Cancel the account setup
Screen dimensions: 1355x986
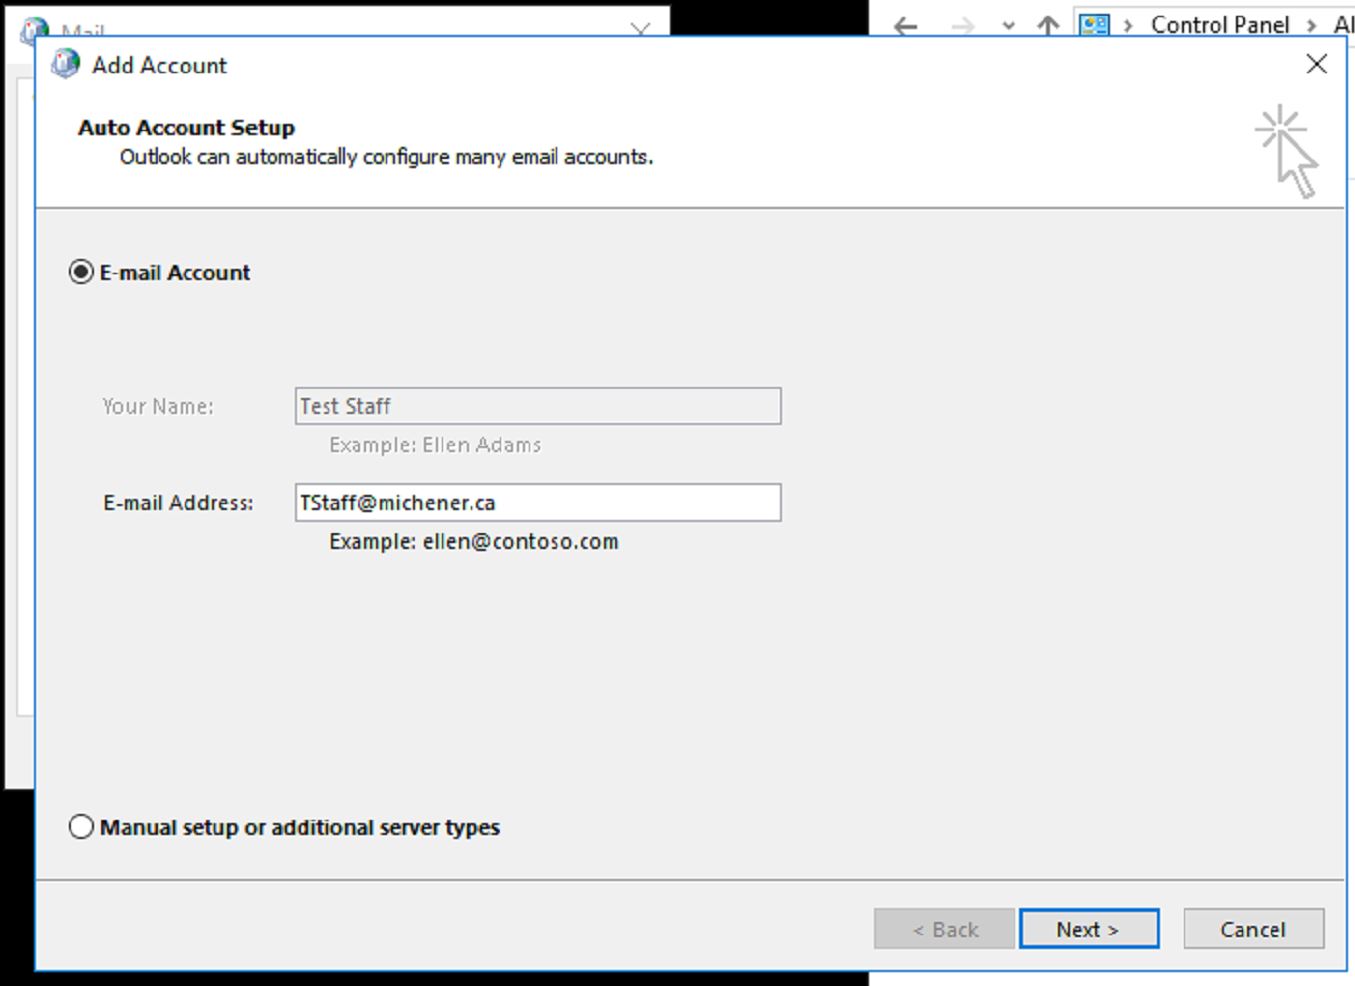pos(1252,929)
